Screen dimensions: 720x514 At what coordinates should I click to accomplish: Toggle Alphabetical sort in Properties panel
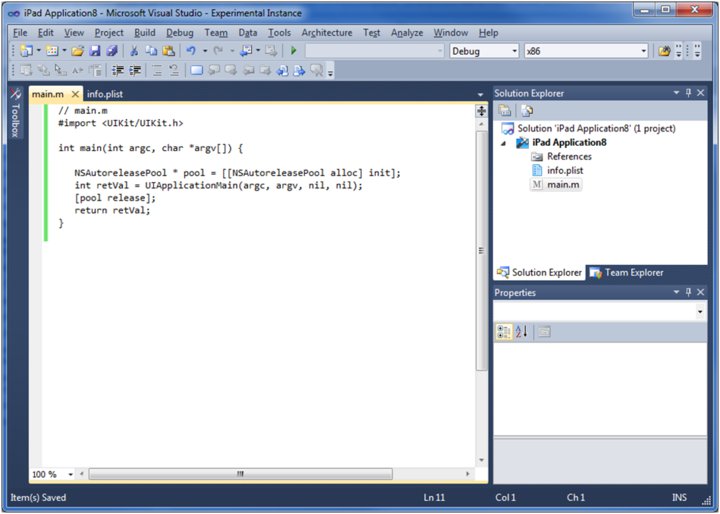(522, 332)
